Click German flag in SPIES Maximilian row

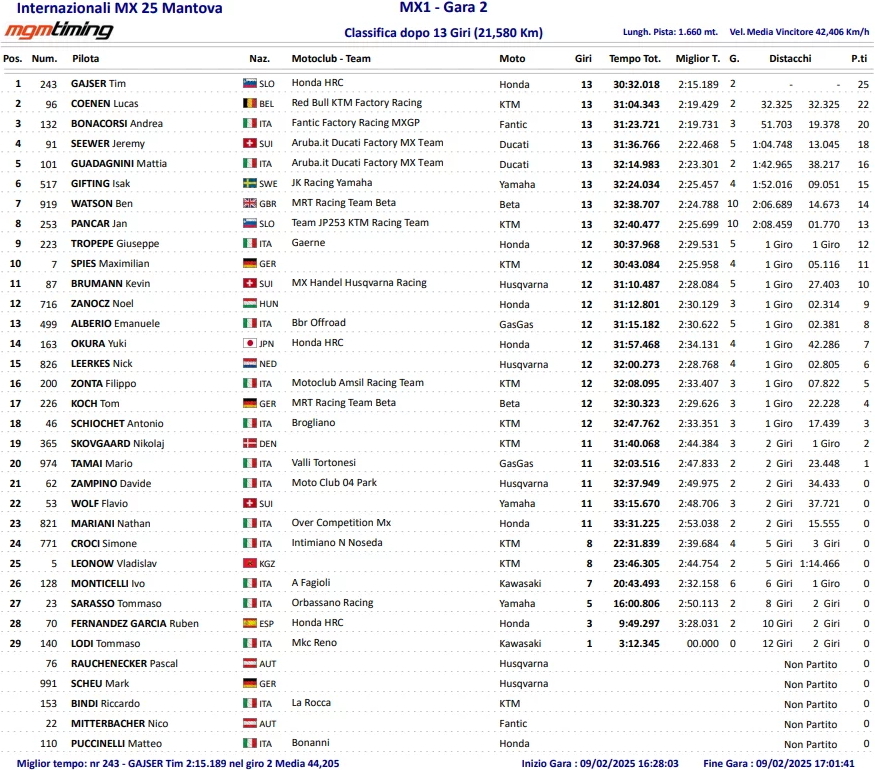(249, 263)
